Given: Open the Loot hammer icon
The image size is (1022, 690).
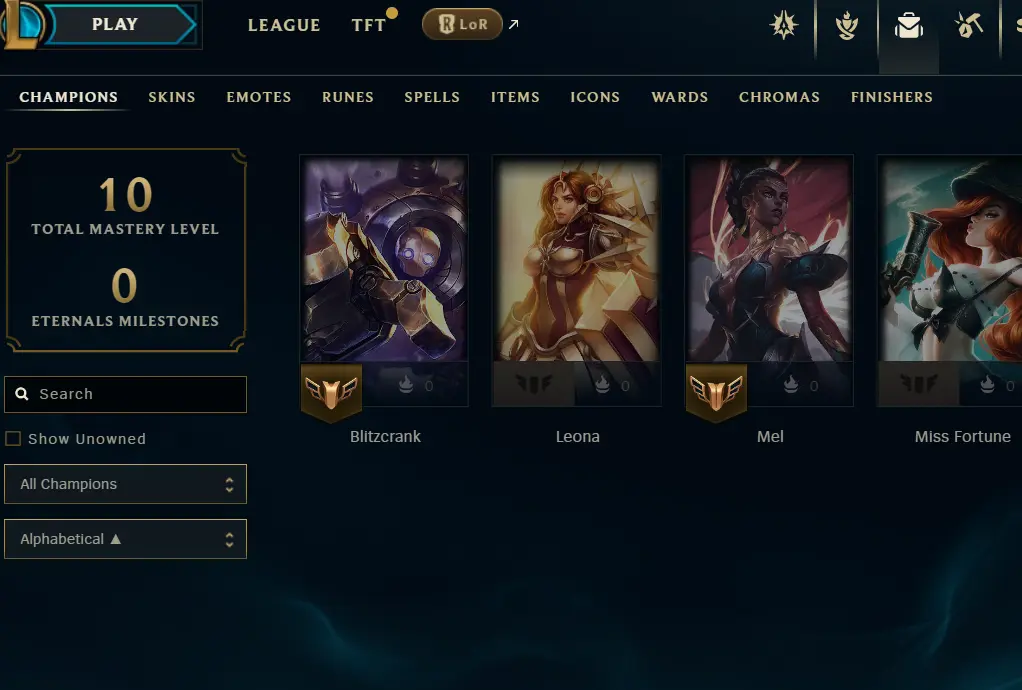Looking at the screenshot, I should point(969,25).
